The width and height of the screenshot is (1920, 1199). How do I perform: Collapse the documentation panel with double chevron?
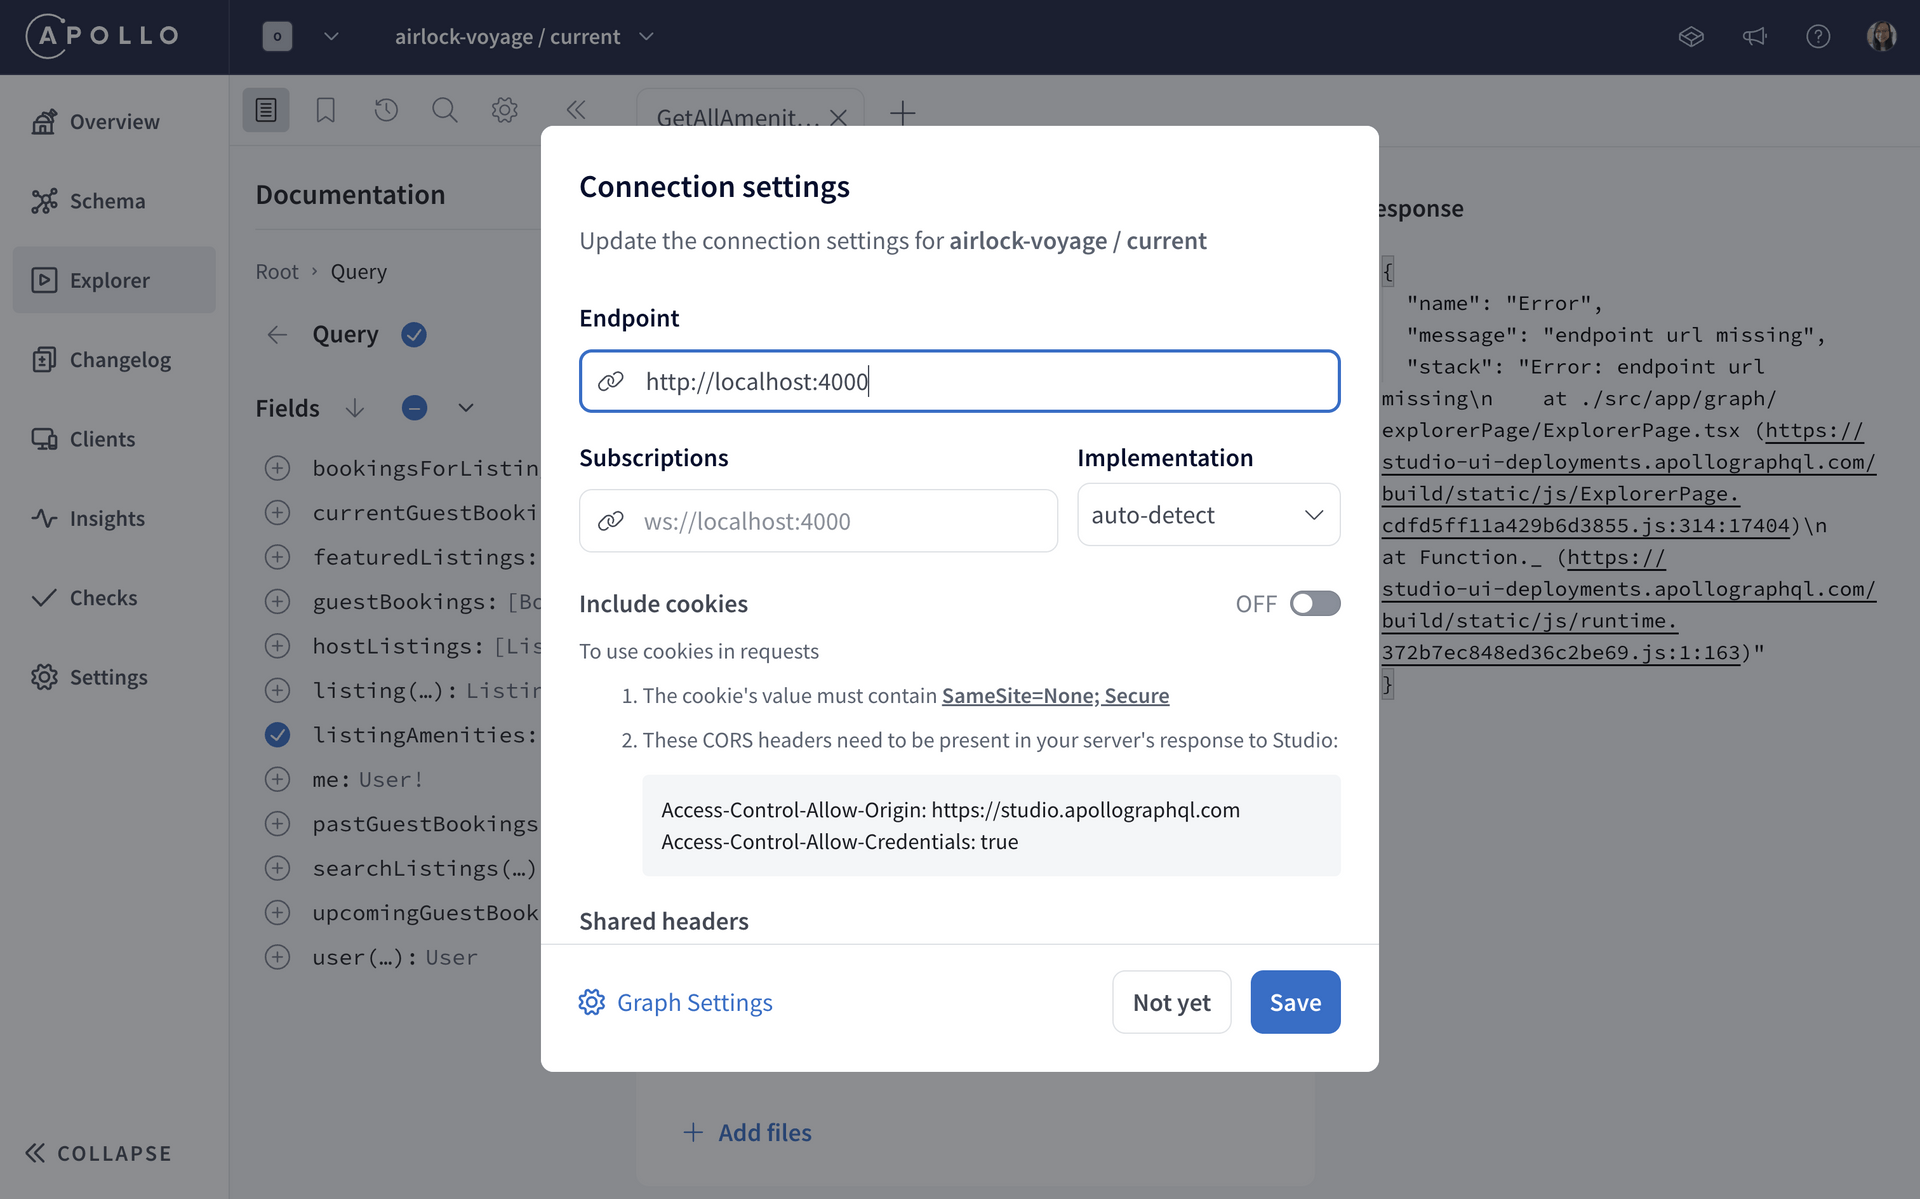coord(575,110)
